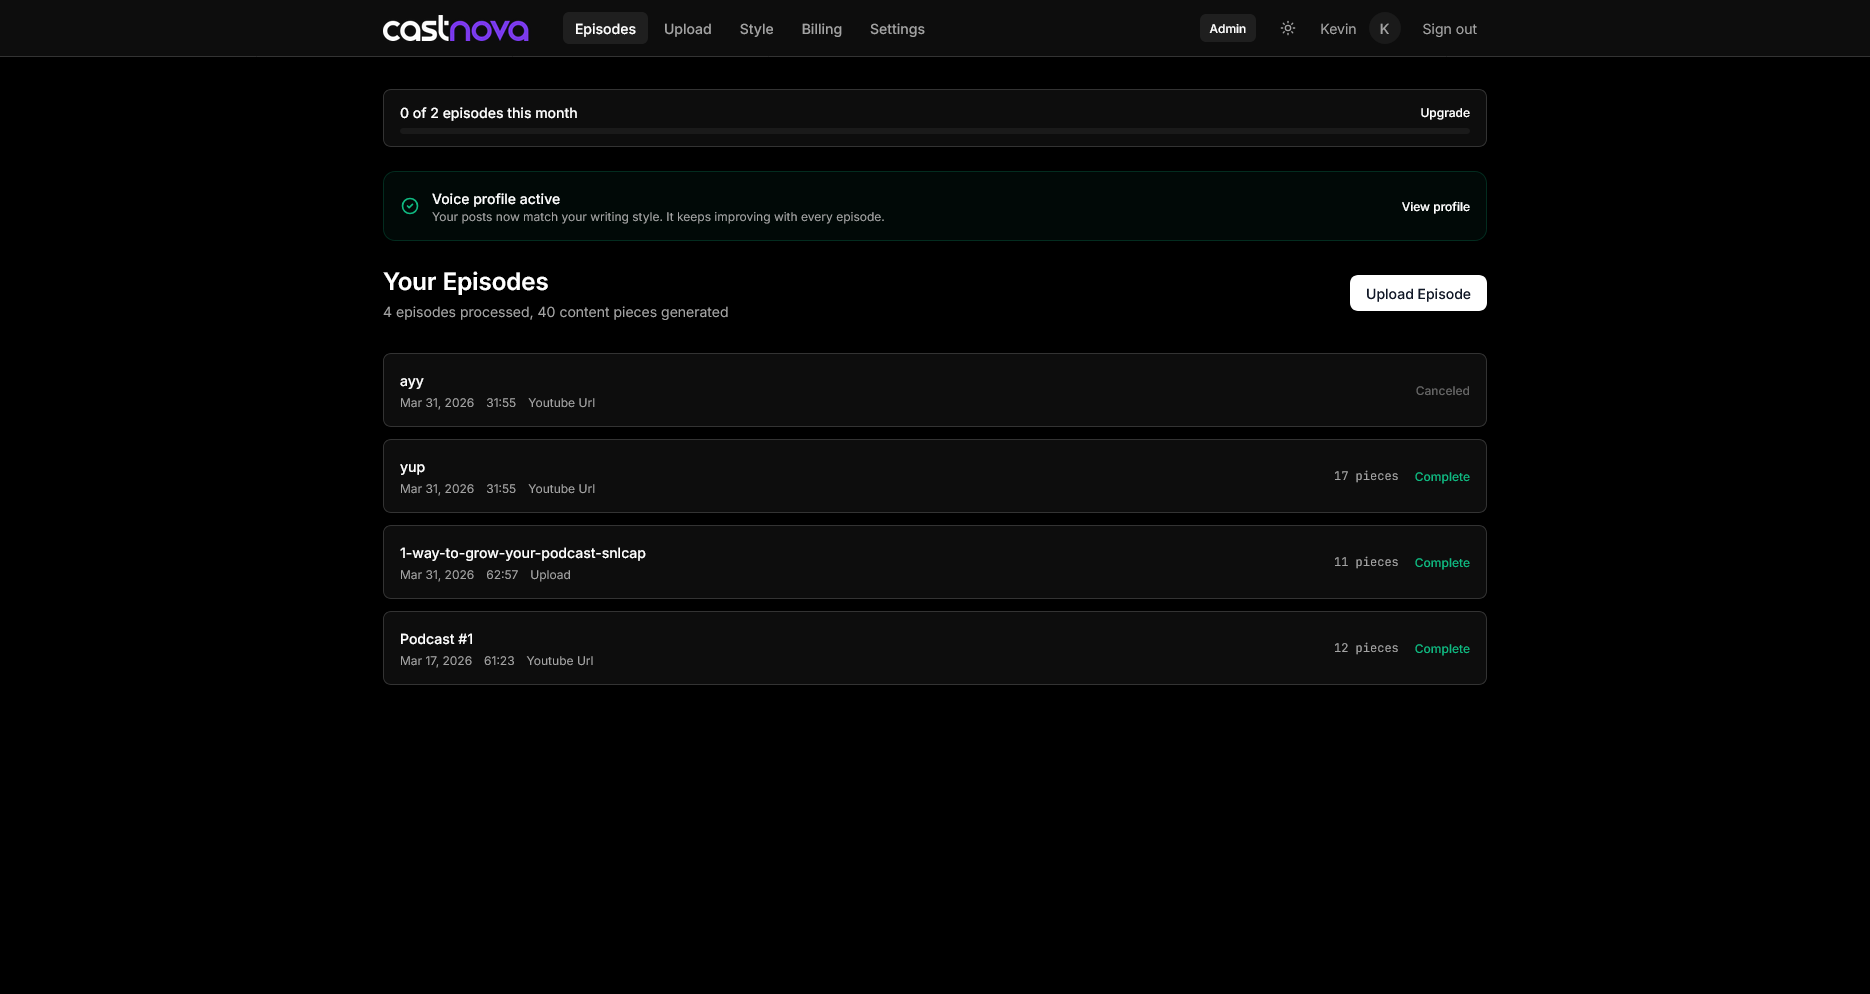Open the Episodes tab
This screenshot has height=994, width=1870.
pyautogui.click(x=605, y=29)
